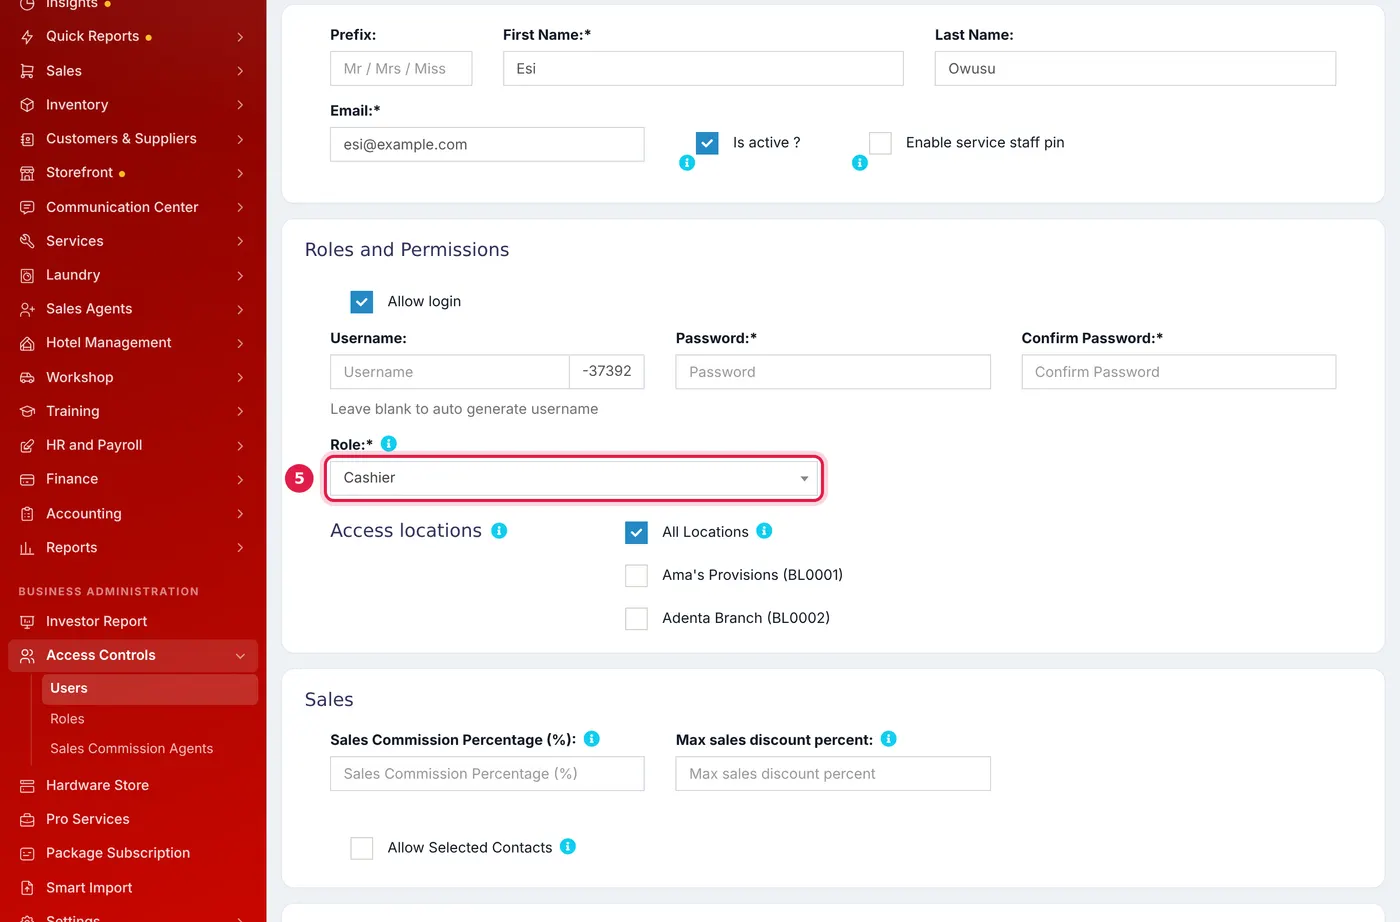Click the Communication Center chat icon
The width and height of the screenshot is (1400, 922).
(x=27, y=207)
